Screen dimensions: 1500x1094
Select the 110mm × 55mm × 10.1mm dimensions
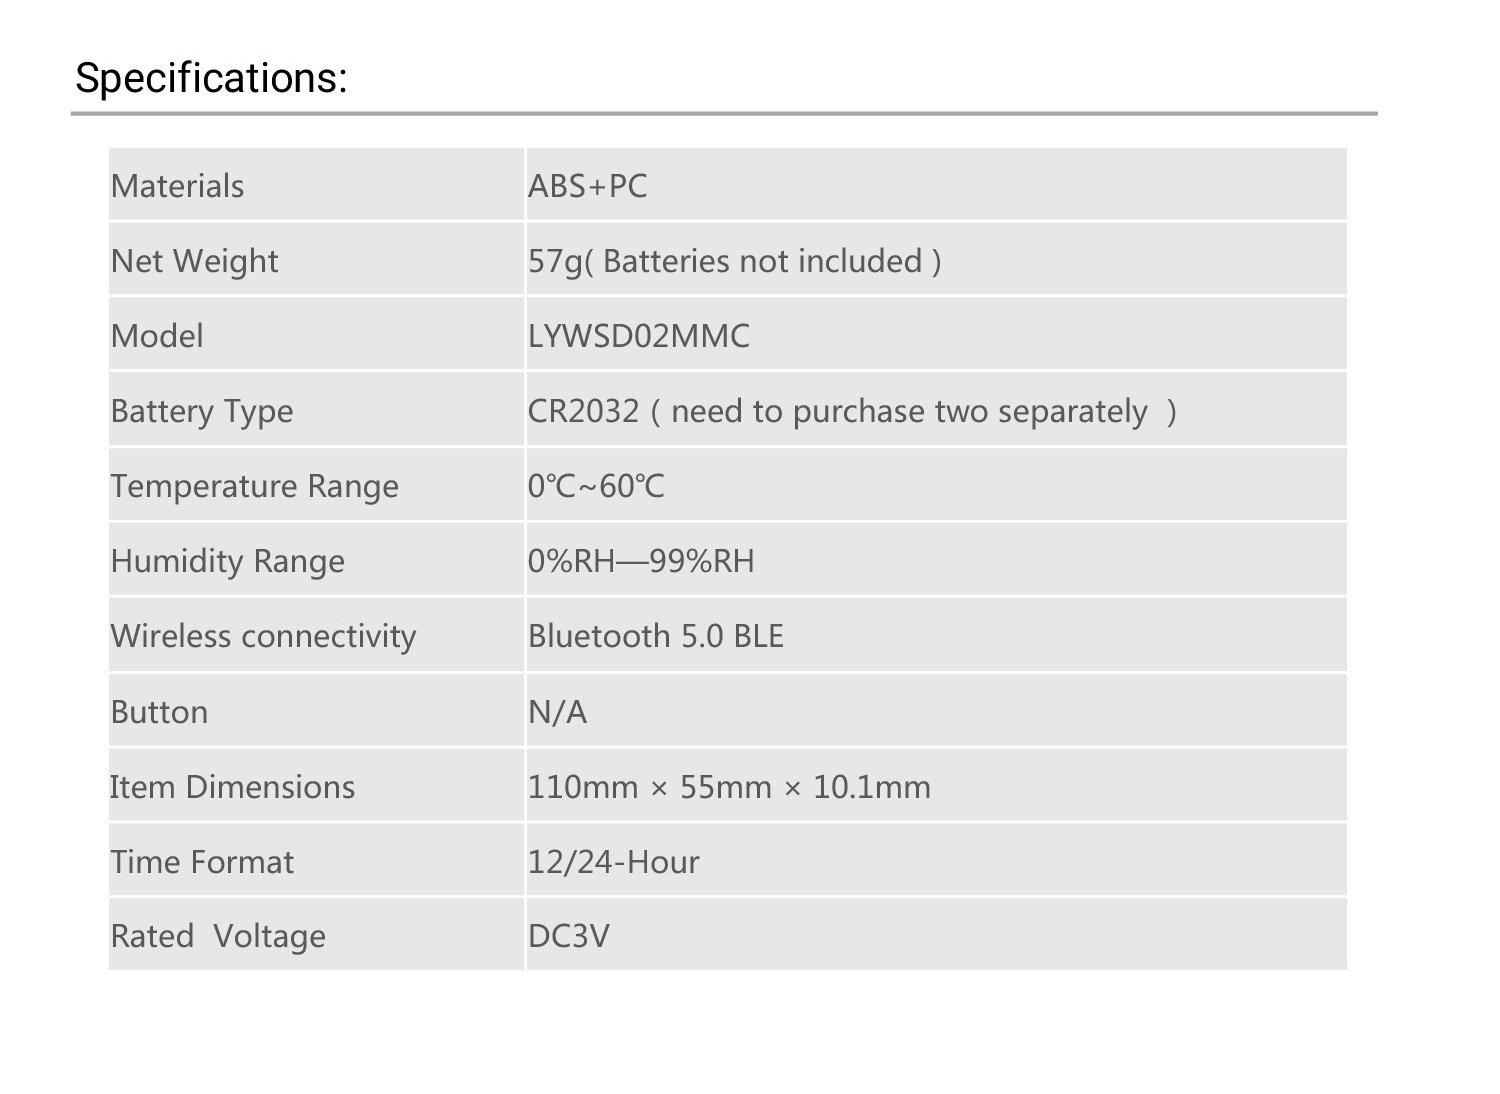point(729,787)
